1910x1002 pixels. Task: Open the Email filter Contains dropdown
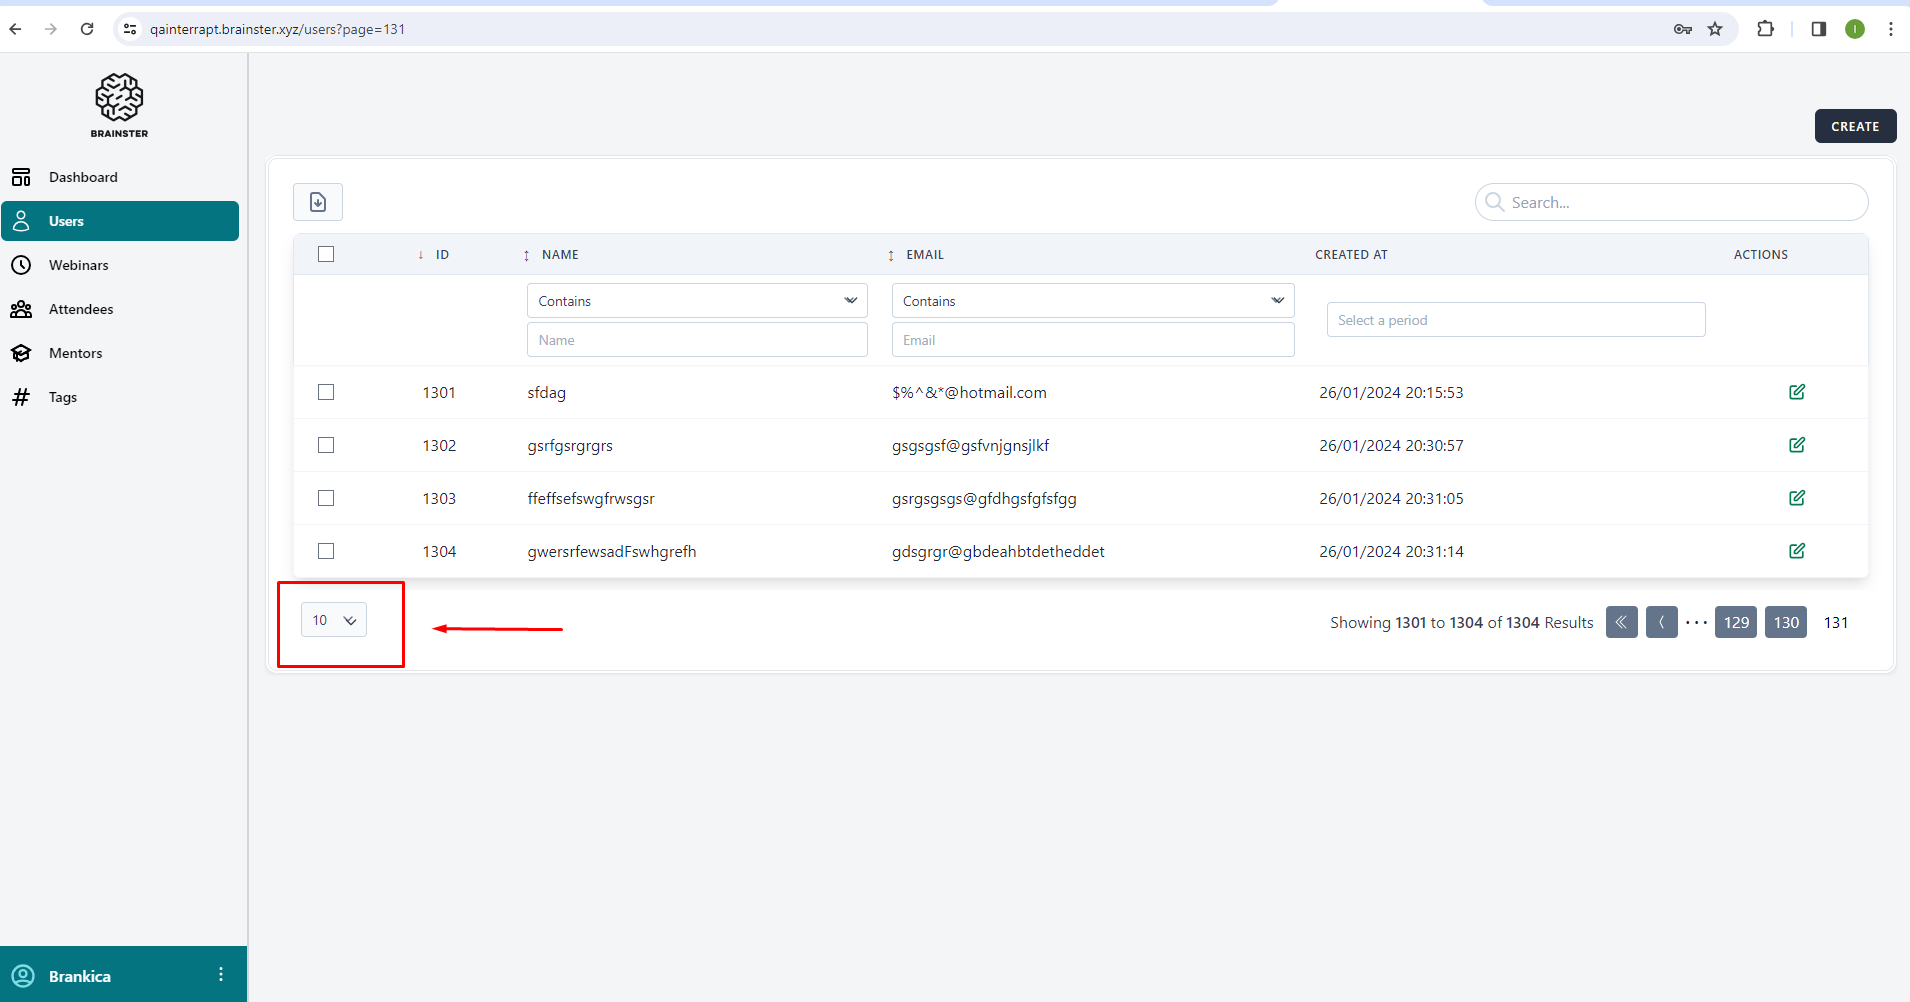coord(1092,301)
